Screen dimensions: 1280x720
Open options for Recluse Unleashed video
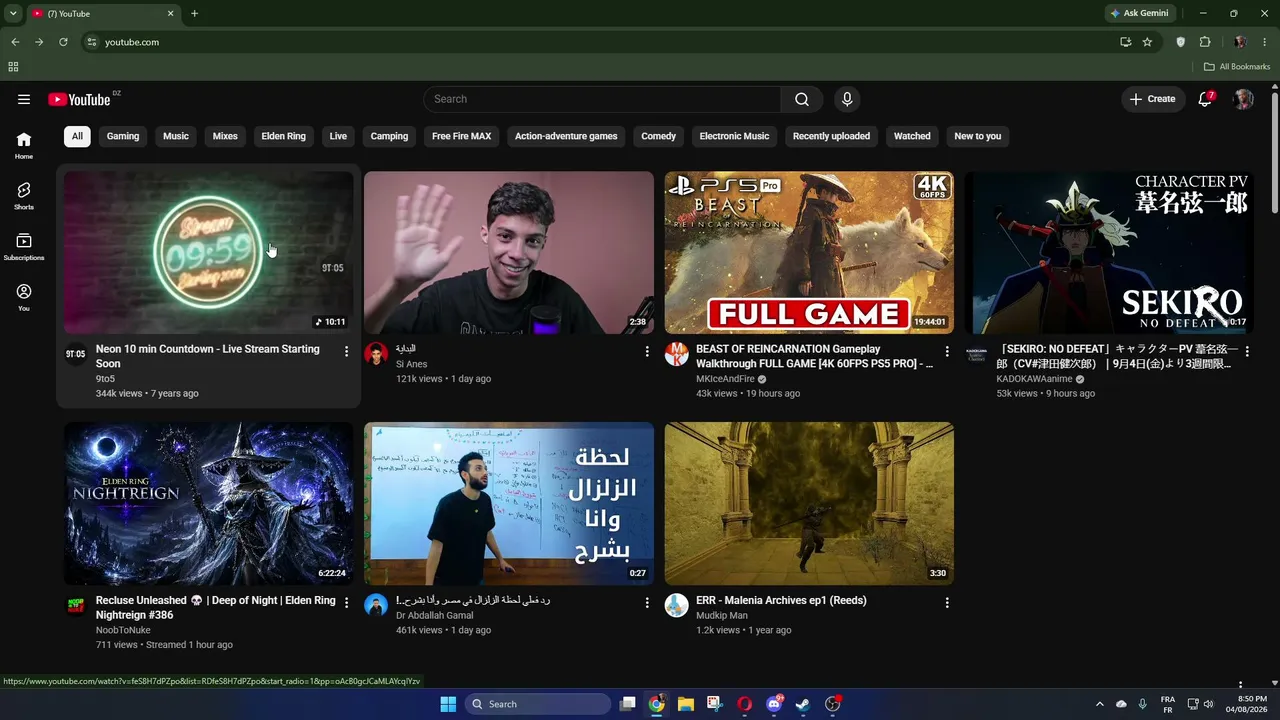[x=346, y=603]
